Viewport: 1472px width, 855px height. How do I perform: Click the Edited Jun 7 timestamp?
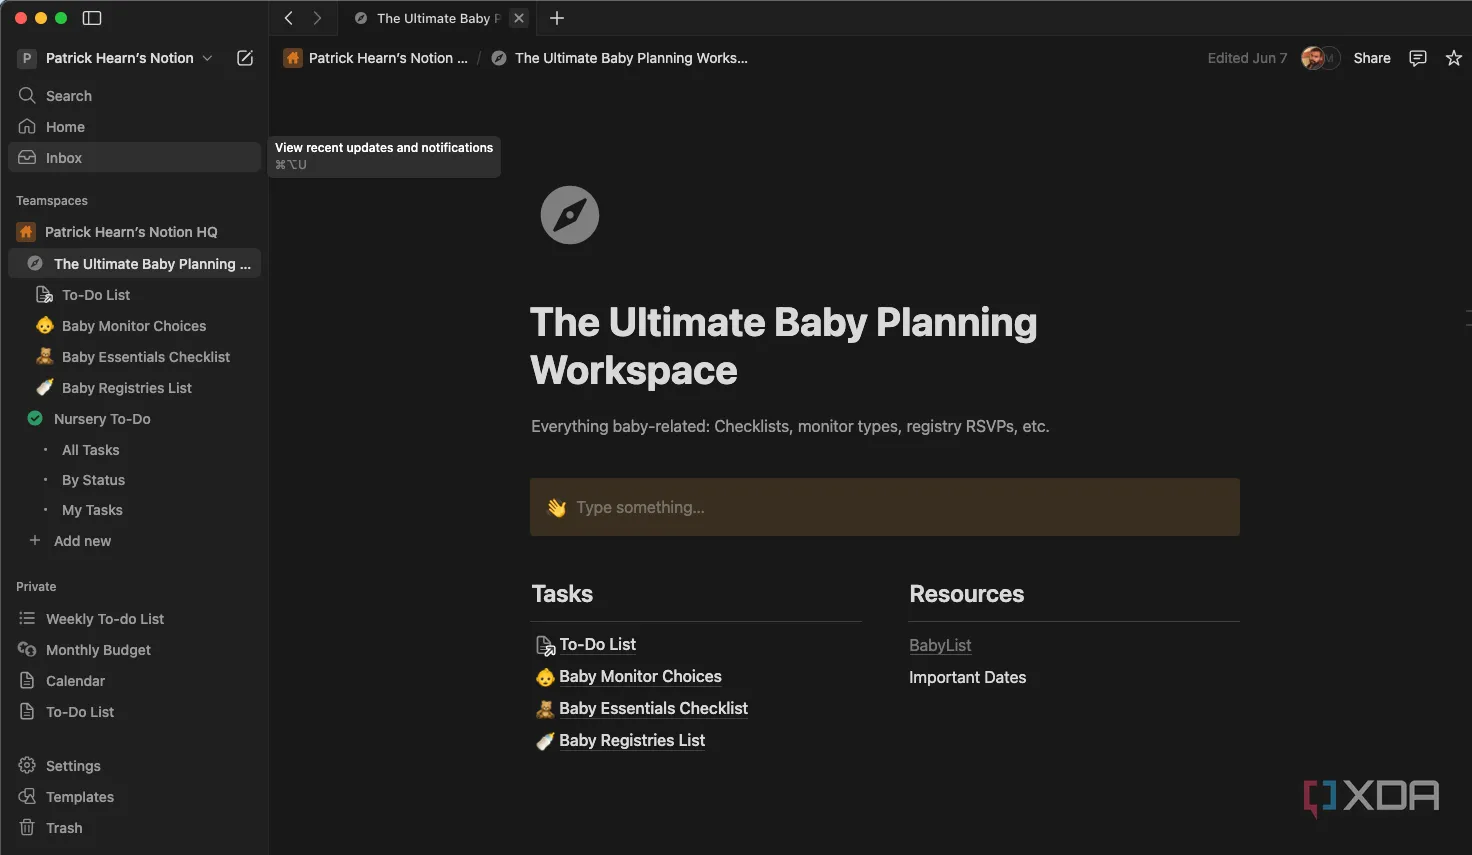1247,58
